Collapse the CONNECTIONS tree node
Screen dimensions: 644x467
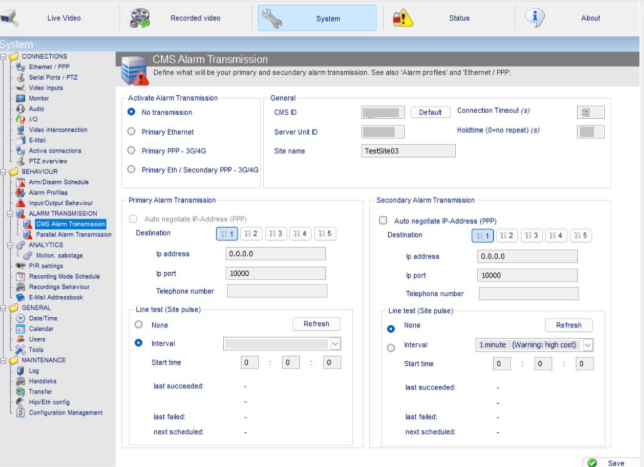[3, 57]
